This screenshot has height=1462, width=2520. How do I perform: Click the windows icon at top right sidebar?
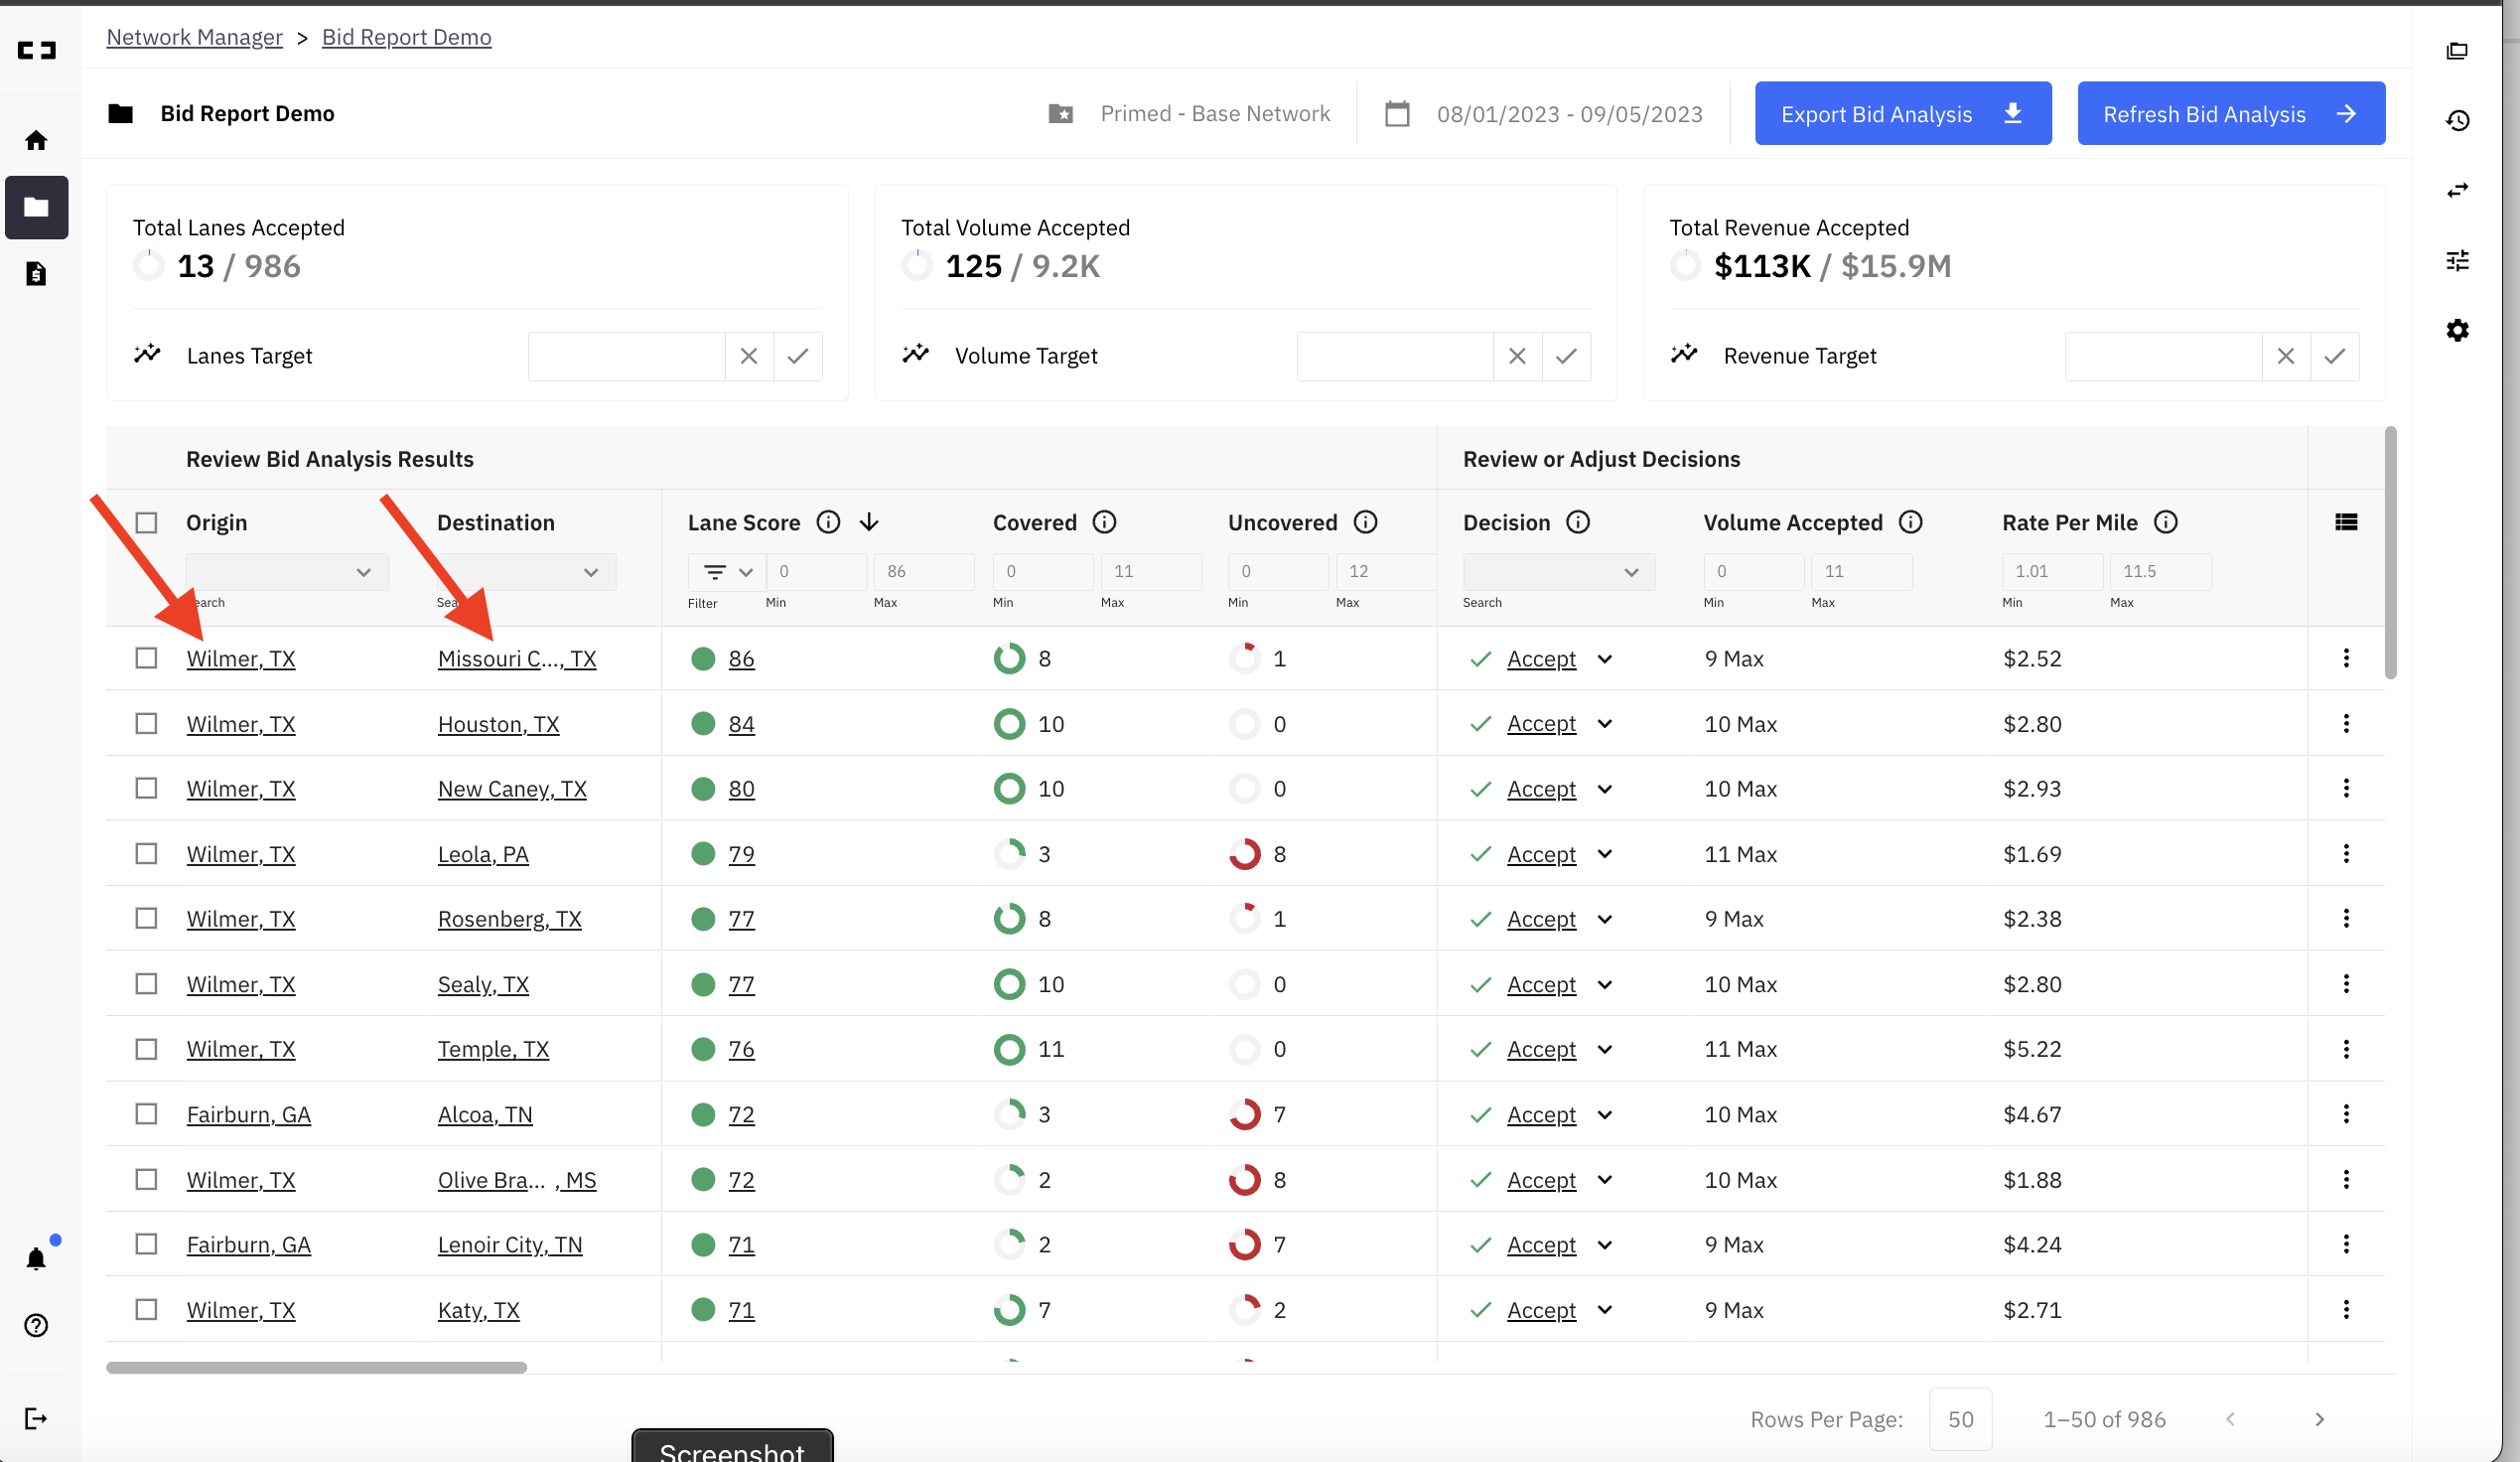2459,50
